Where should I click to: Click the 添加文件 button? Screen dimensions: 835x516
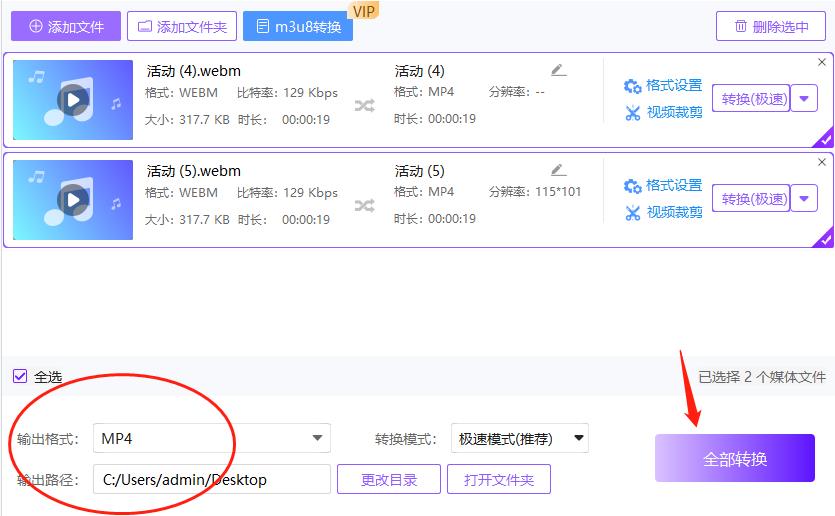click(66, 26)
